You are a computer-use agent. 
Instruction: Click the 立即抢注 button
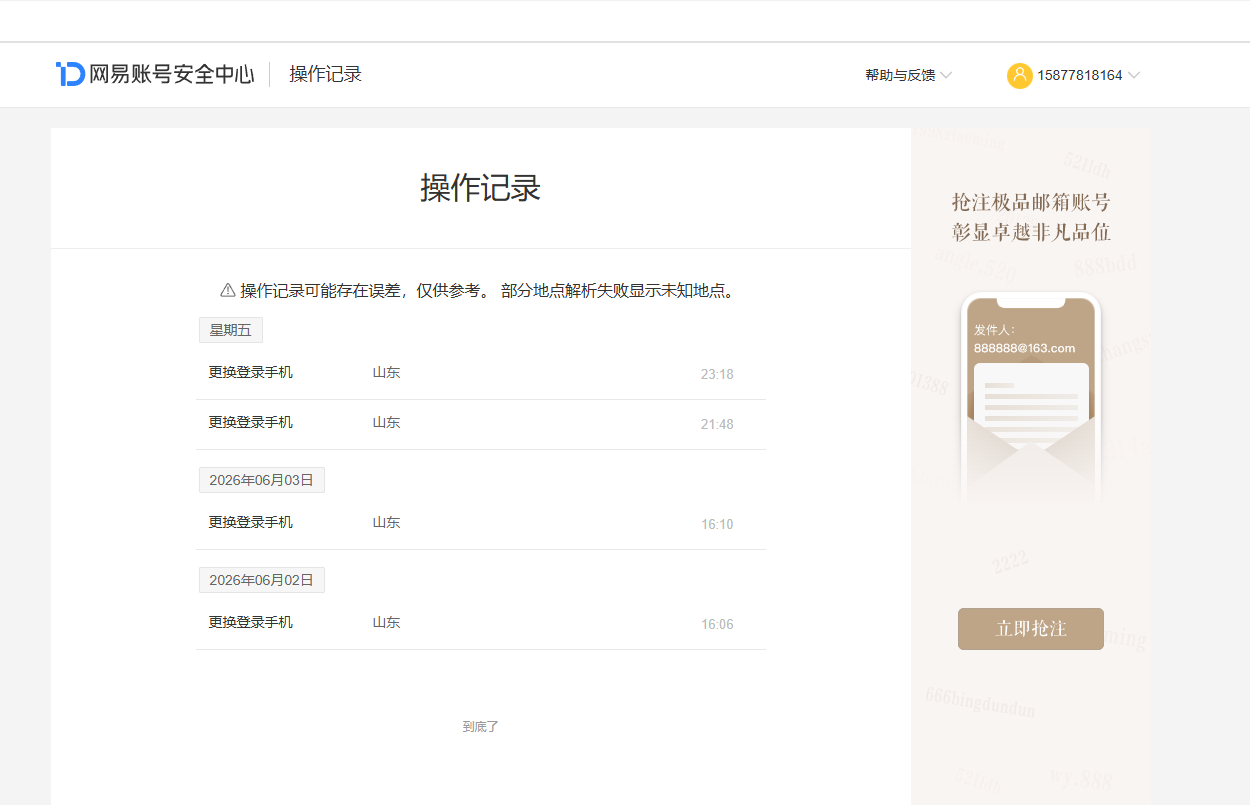(x=1031, y=629)
